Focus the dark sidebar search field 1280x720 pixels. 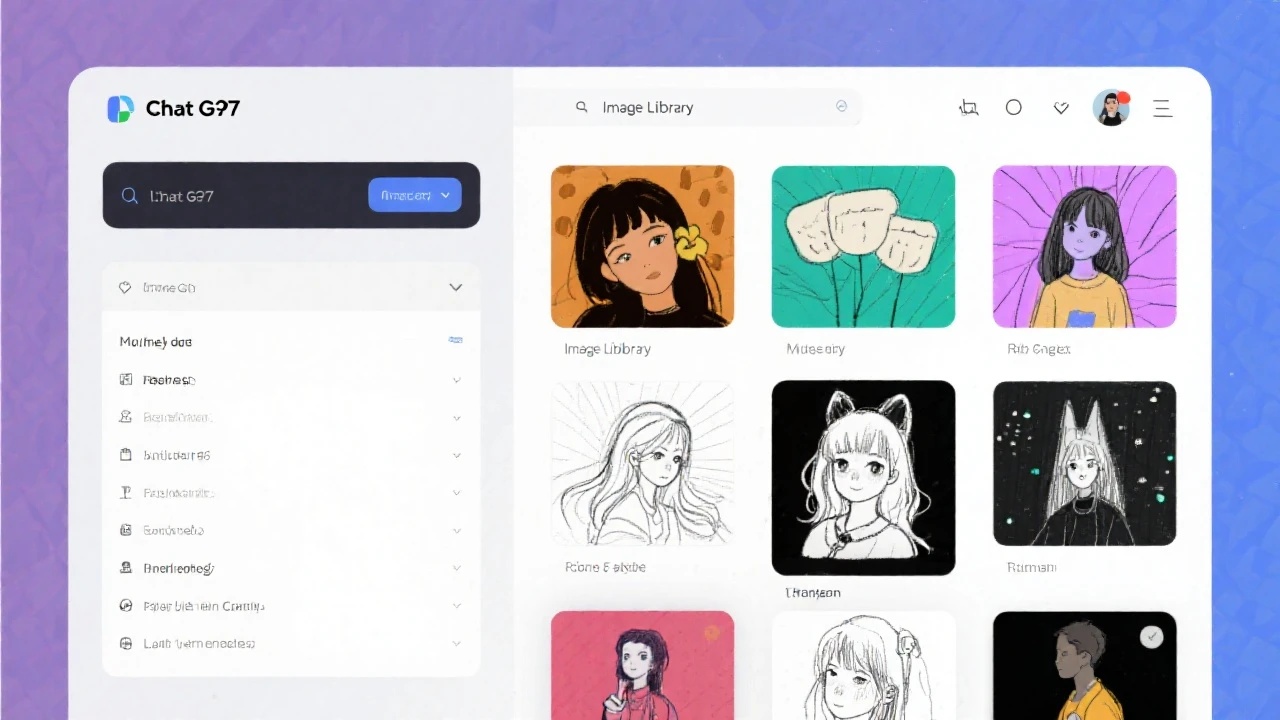point(291,195)
